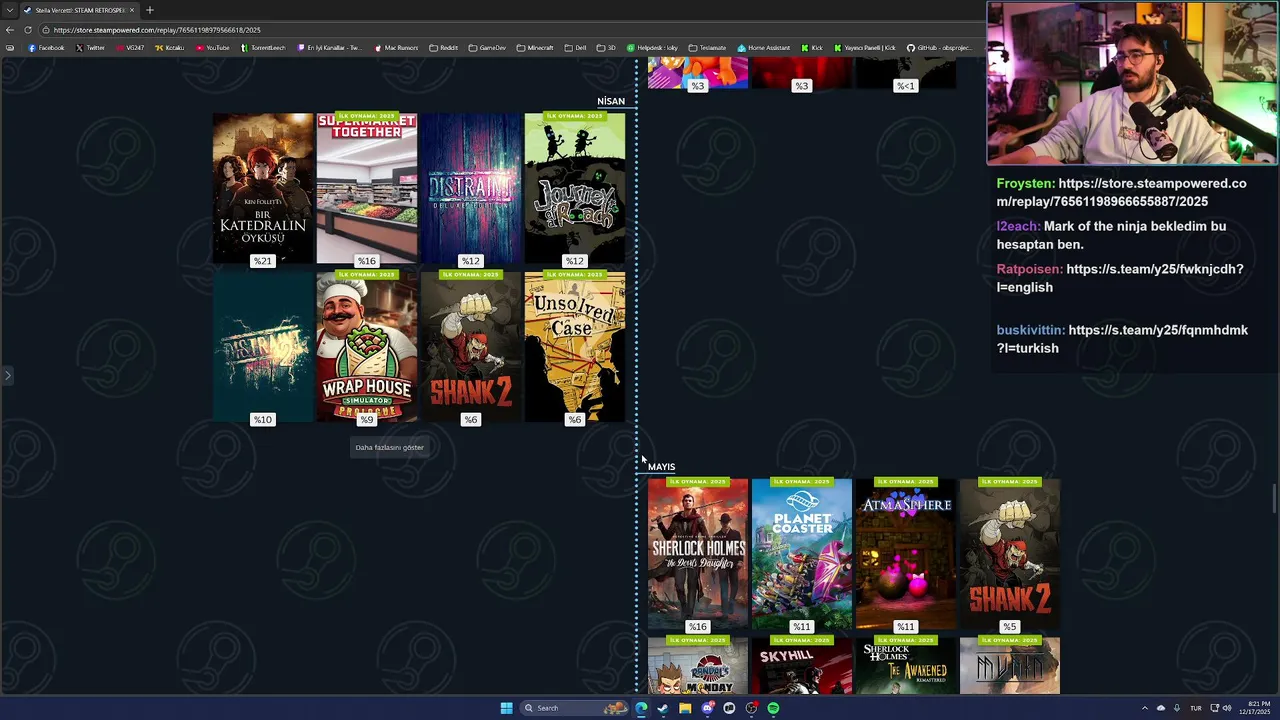Focus the browser address bar URL
Screen dimensions: 1280x720
(157, 30)
